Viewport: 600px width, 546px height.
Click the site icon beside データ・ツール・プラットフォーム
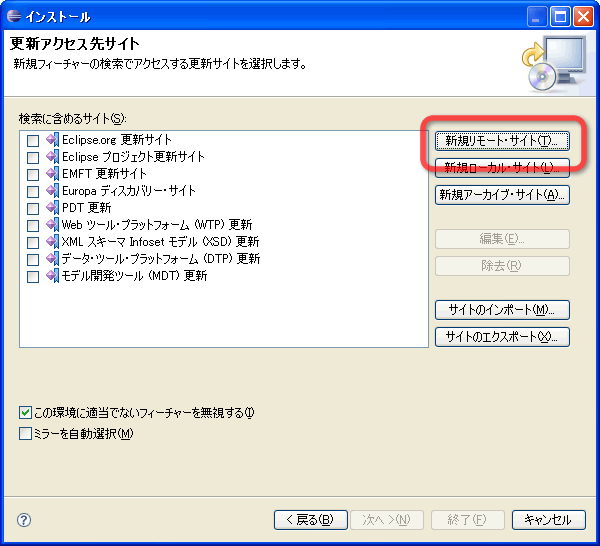(x=52, y=258)
